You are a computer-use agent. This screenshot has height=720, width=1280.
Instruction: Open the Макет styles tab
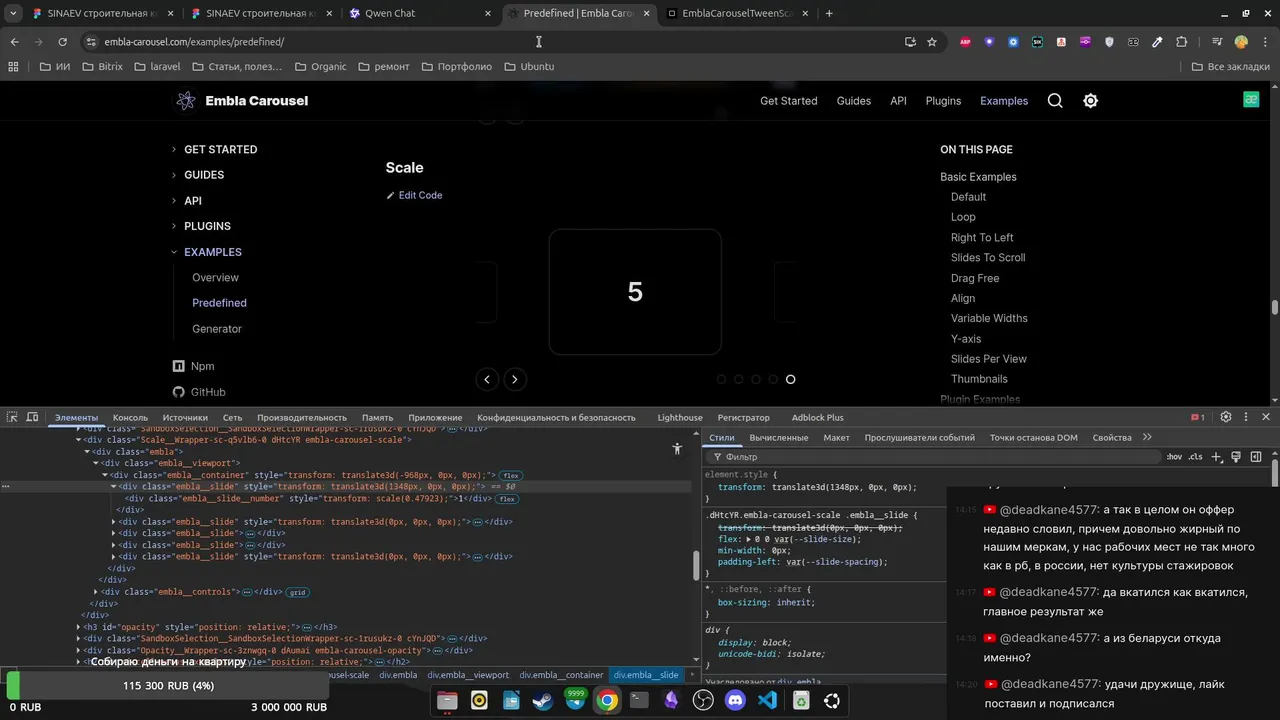coord(836,437)
